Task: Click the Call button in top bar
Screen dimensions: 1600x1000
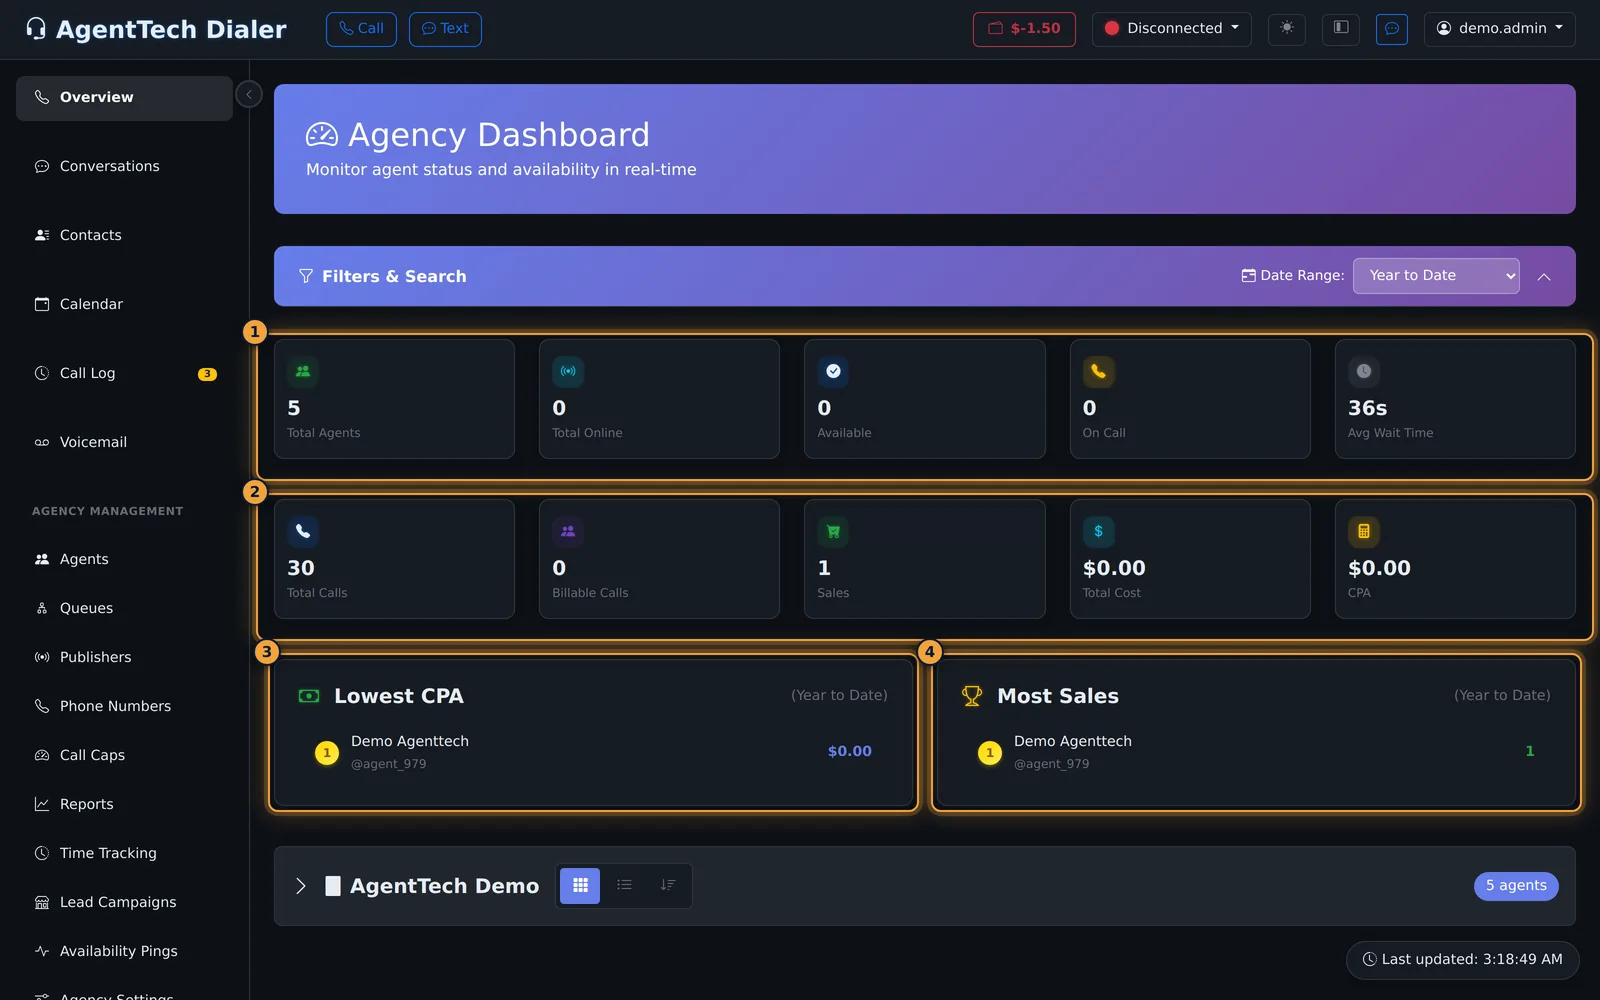Action: [361, 29]
